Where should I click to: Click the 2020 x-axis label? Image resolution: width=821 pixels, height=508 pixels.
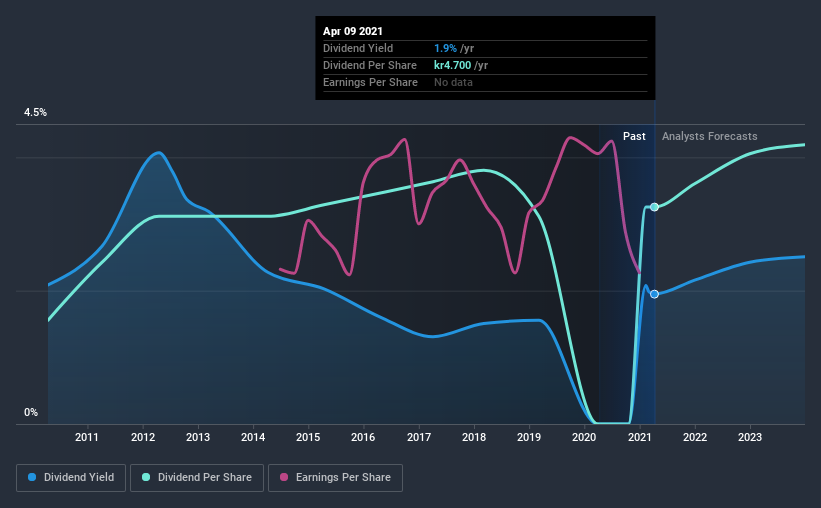(584, 437)
